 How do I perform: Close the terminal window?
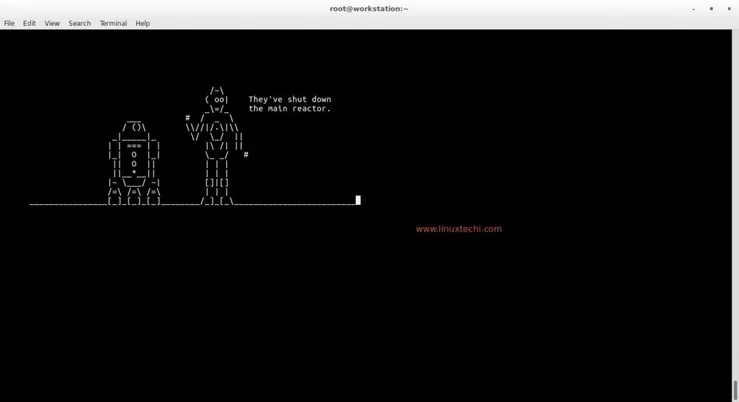pyautogui.click(x=729, y=8)
